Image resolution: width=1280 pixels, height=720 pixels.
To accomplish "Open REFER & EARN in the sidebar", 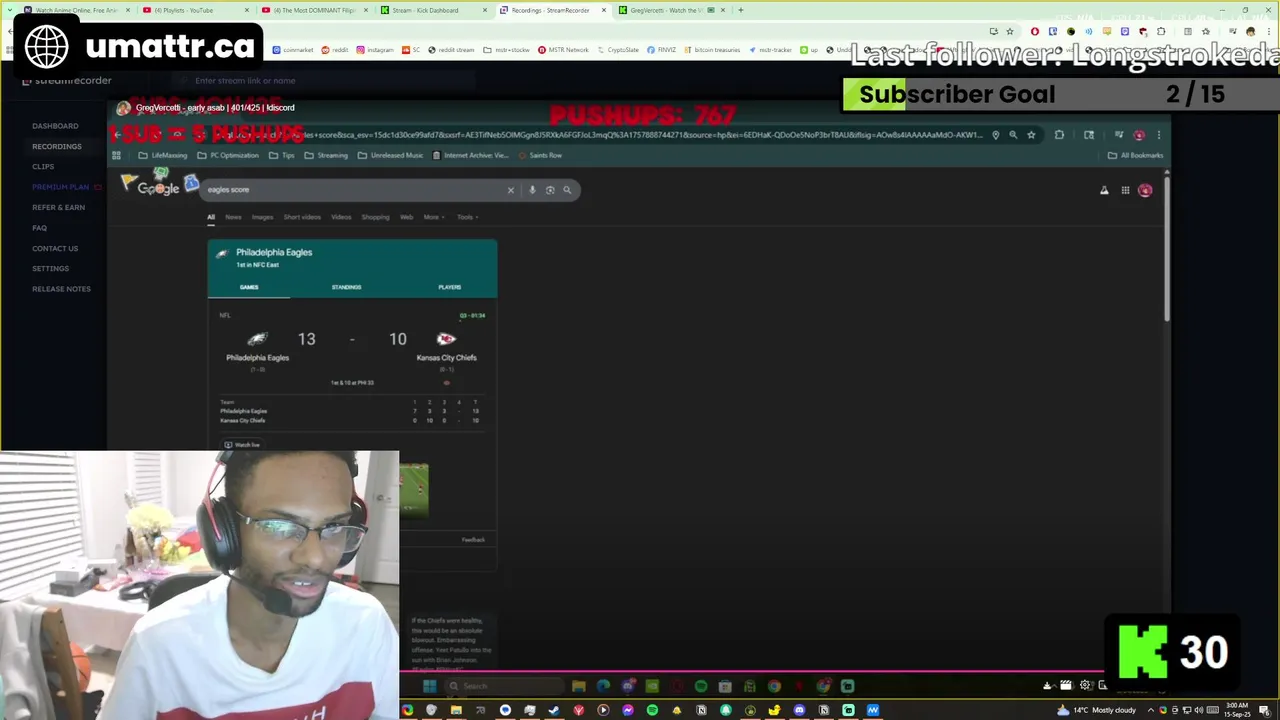I will pyautogui.click(x=58, y=207).
